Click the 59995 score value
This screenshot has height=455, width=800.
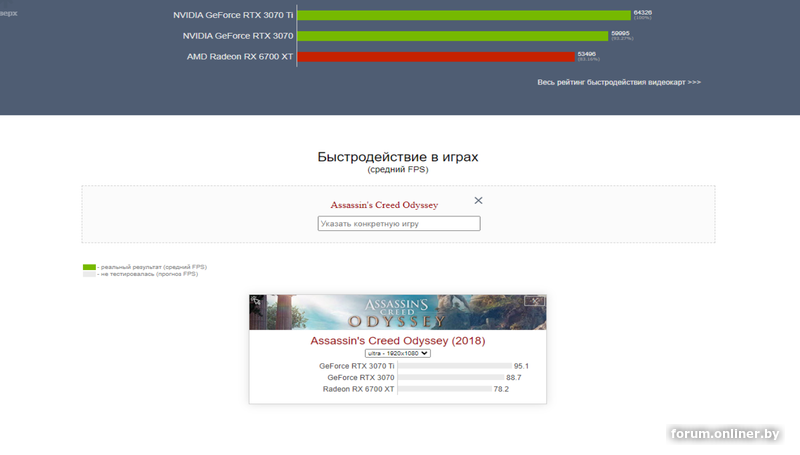620,33
